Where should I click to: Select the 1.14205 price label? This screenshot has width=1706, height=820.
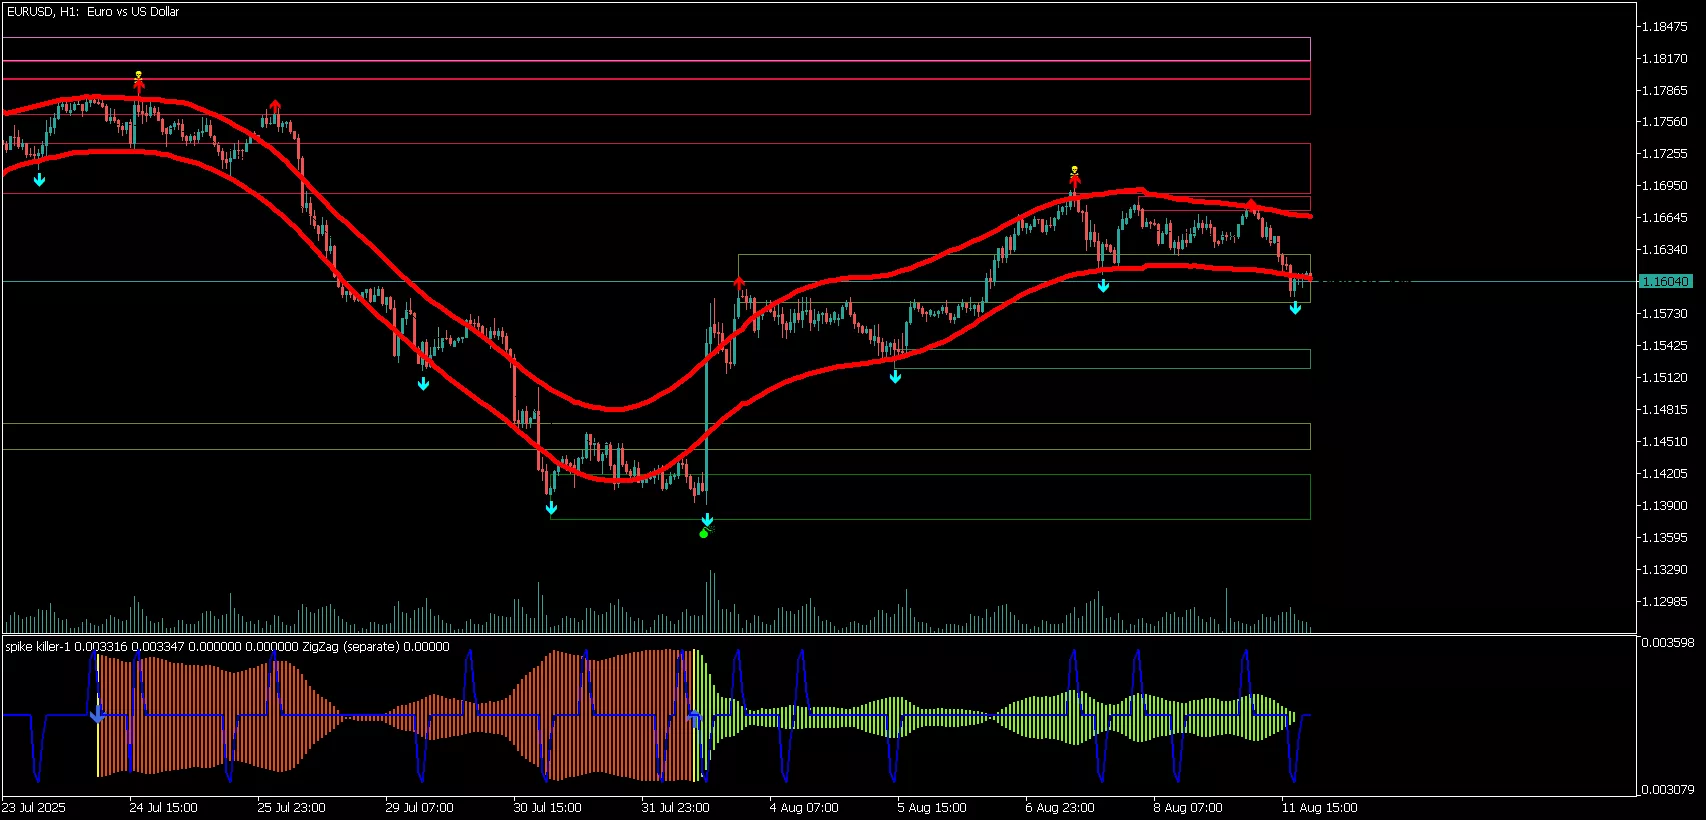point(1665,474)
